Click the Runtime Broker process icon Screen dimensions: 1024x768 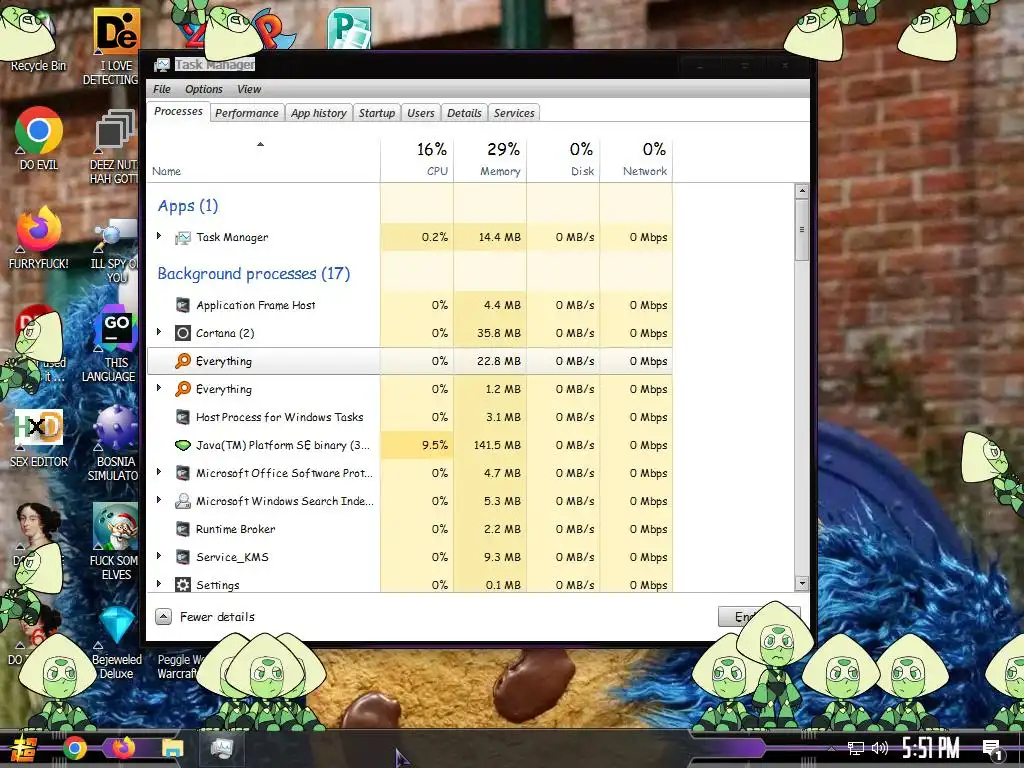(x=183, y=529)
